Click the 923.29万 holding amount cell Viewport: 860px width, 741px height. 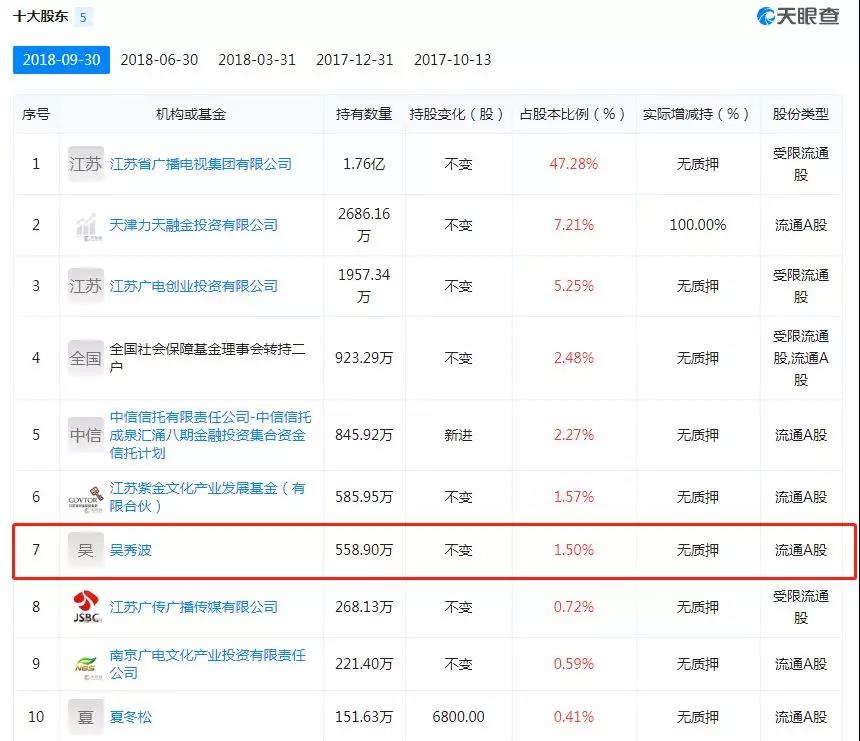click(364, 358)
